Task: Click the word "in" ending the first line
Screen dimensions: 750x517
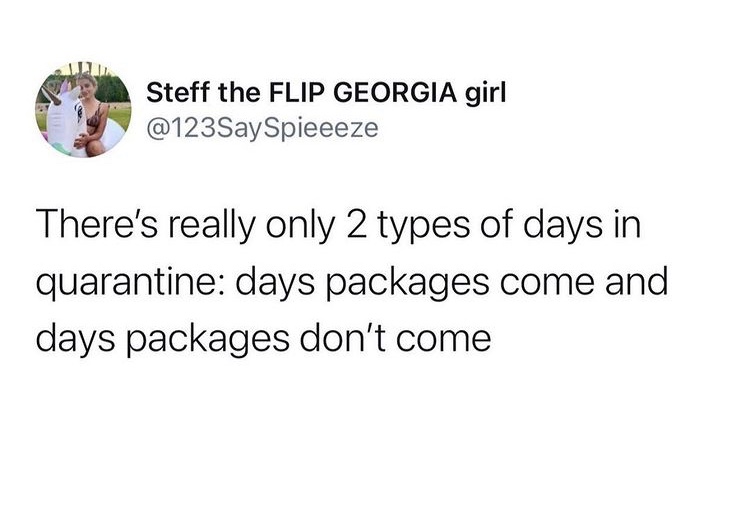Action: [x=620, y=225]
